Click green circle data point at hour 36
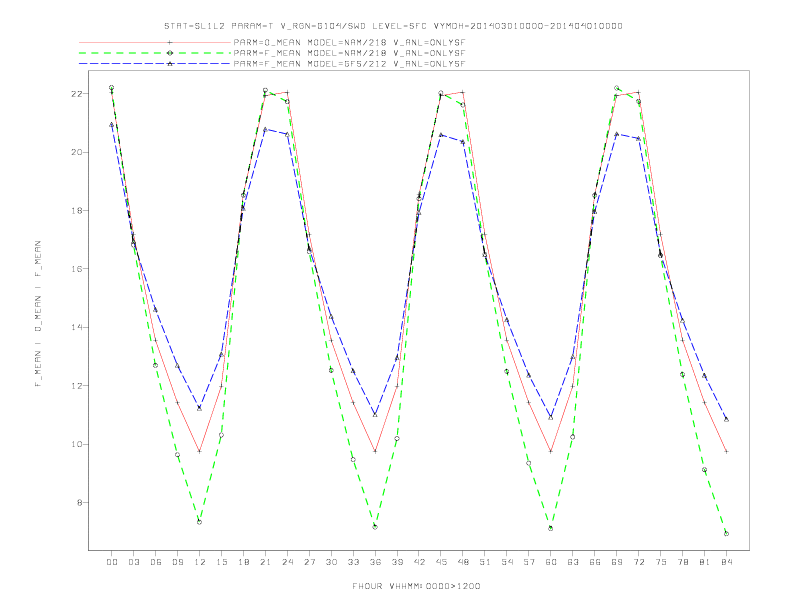 click(x=375, y=527)
